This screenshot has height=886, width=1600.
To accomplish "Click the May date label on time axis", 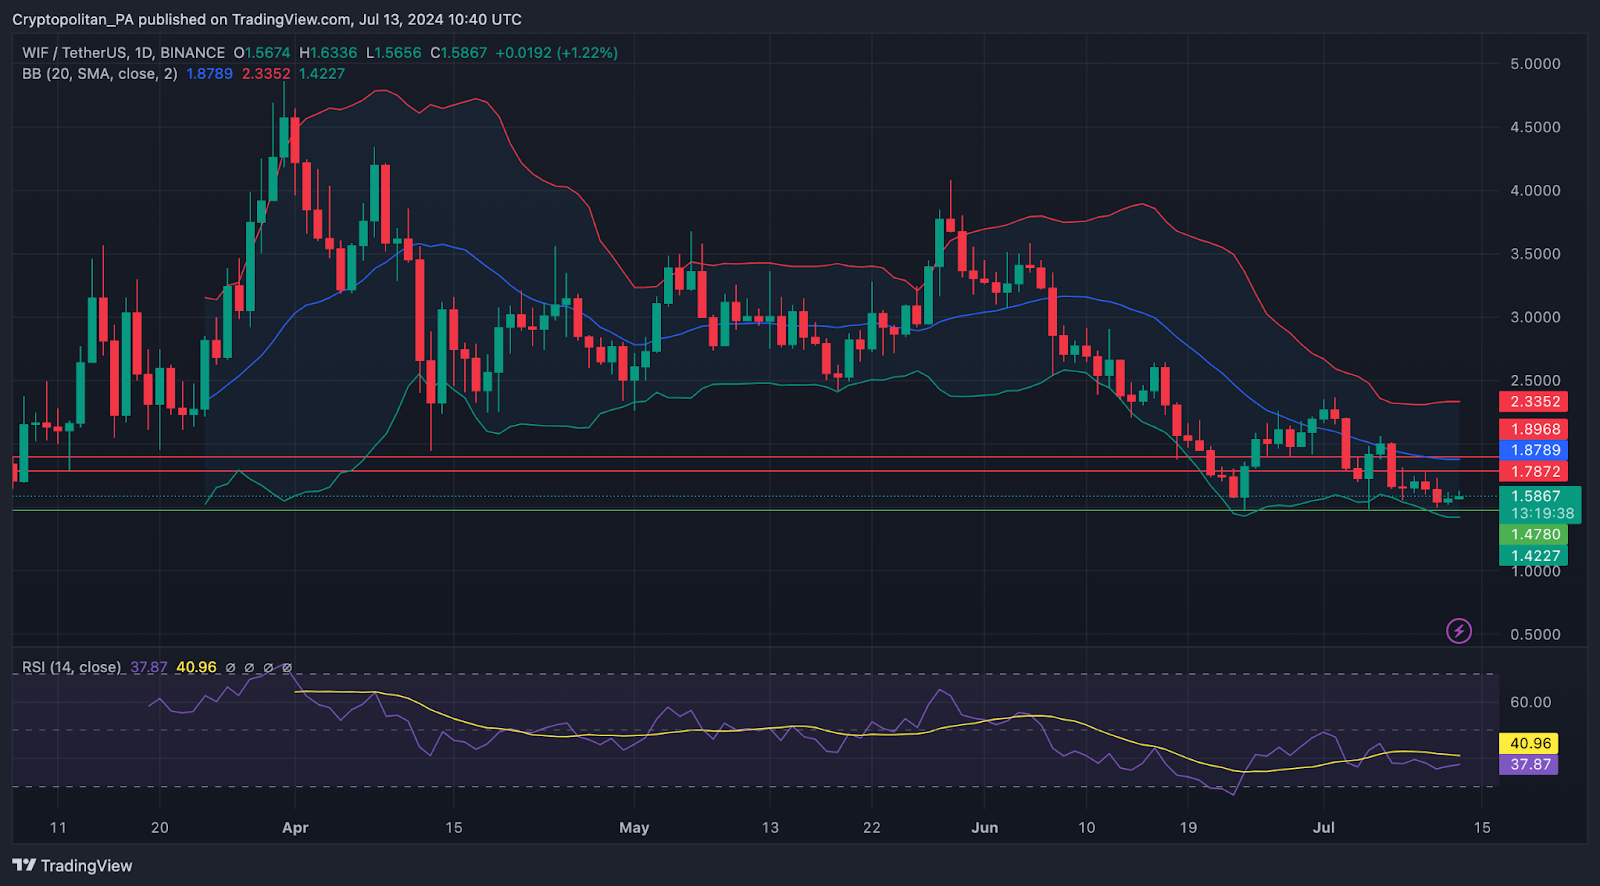I will click(x=634, y=828).
